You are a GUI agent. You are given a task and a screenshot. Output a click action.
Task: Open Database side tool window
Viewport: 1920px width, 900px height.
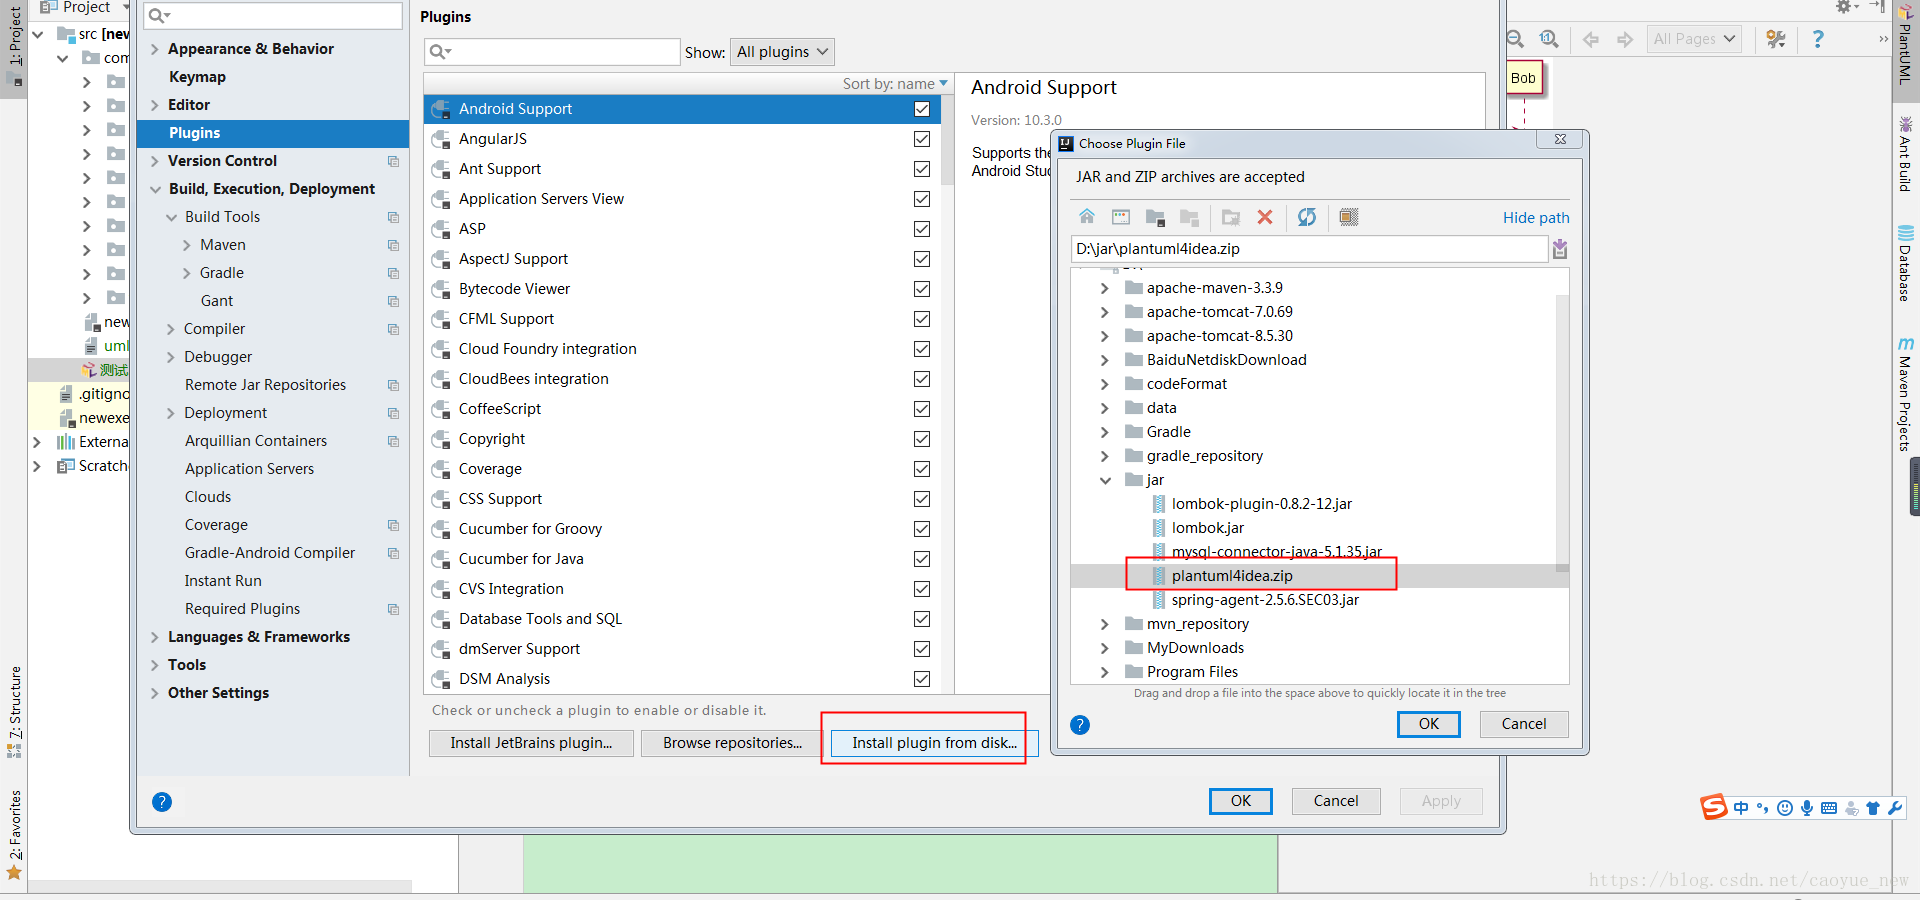(x=1905, y=263)
